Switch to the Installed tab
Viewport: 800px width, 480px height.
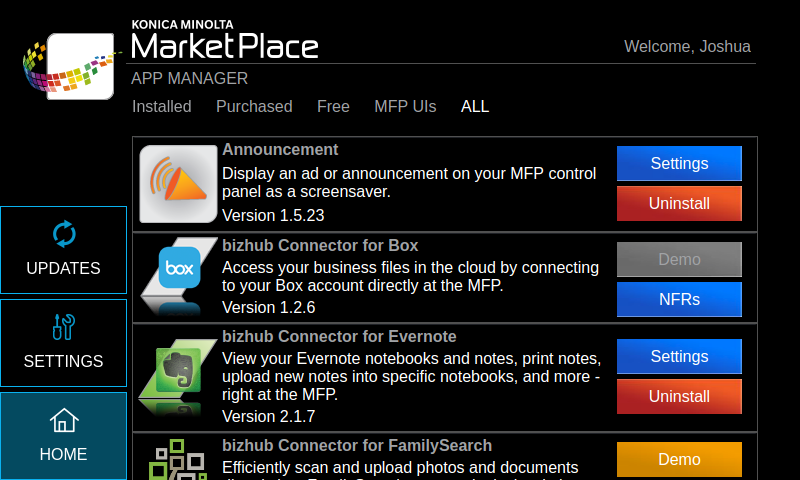tap(162, 106)
